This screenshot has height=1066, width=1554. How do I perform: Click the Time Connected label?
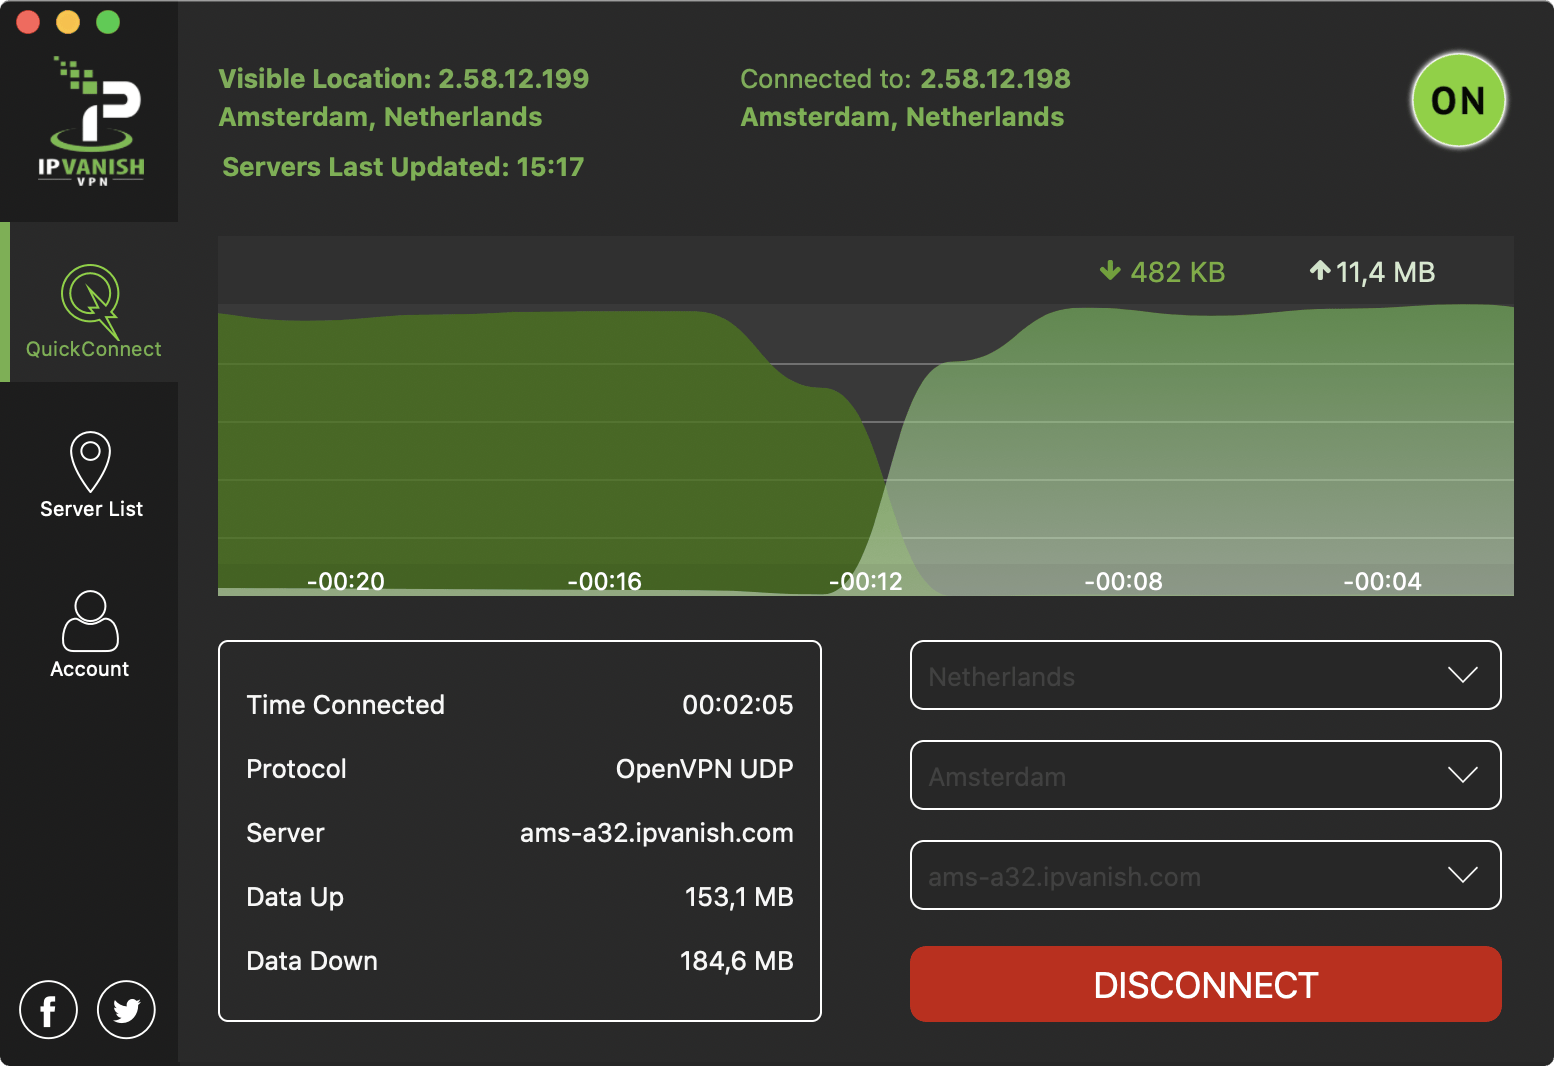pos(346,705)
